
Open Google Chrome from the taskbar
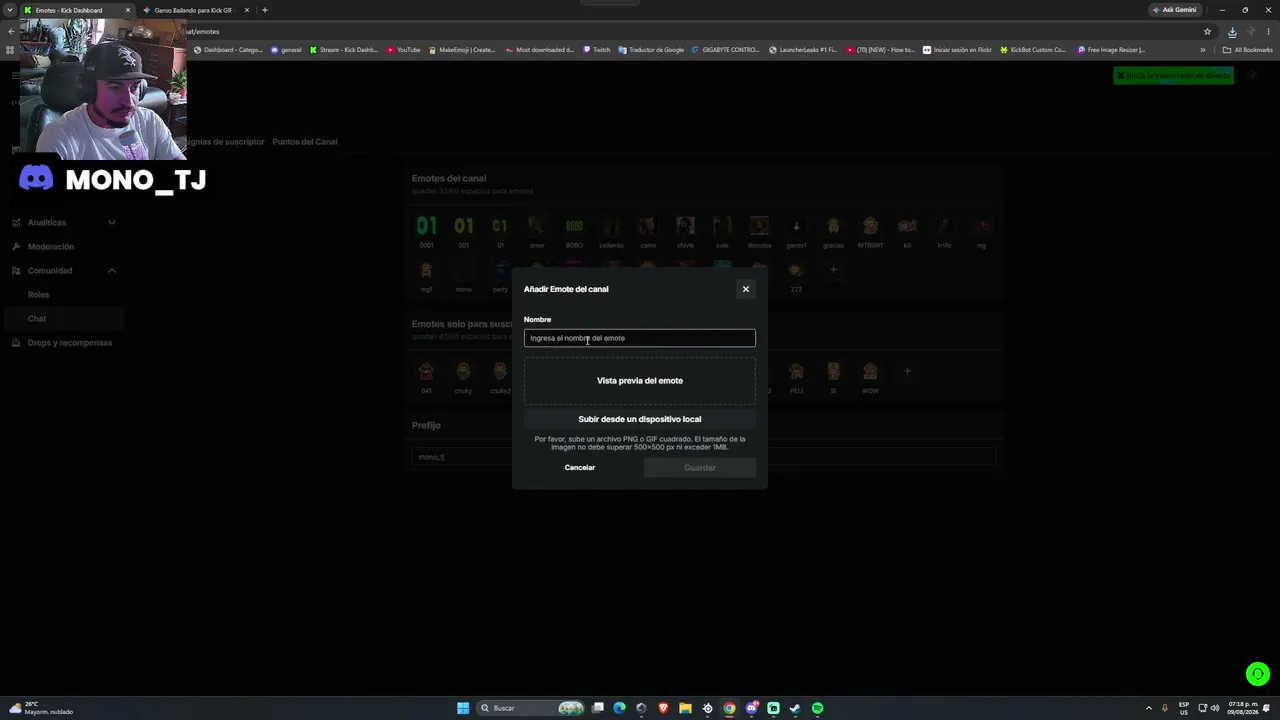pos(729,708)
